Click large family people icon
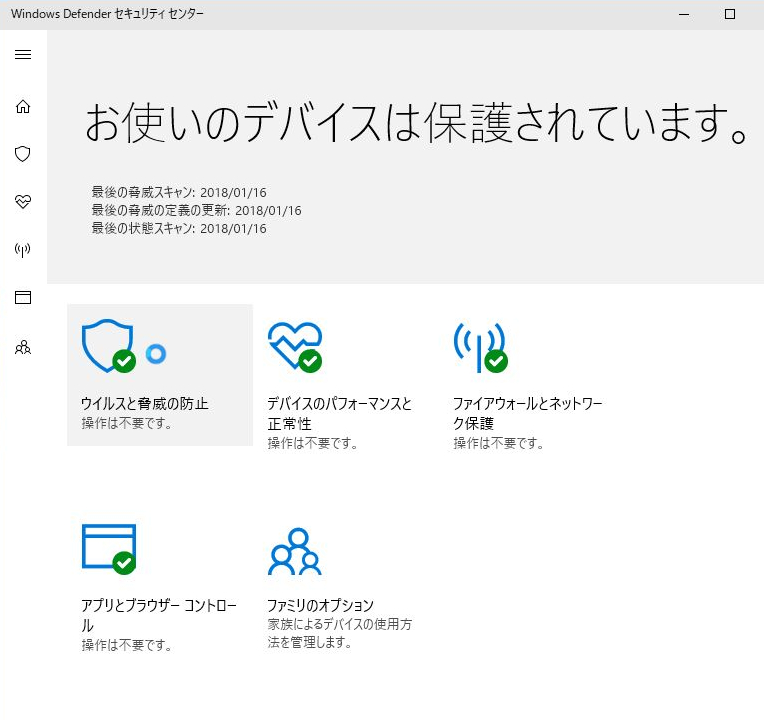The height and width of the screenshot is (720, 764). point(295,551)
